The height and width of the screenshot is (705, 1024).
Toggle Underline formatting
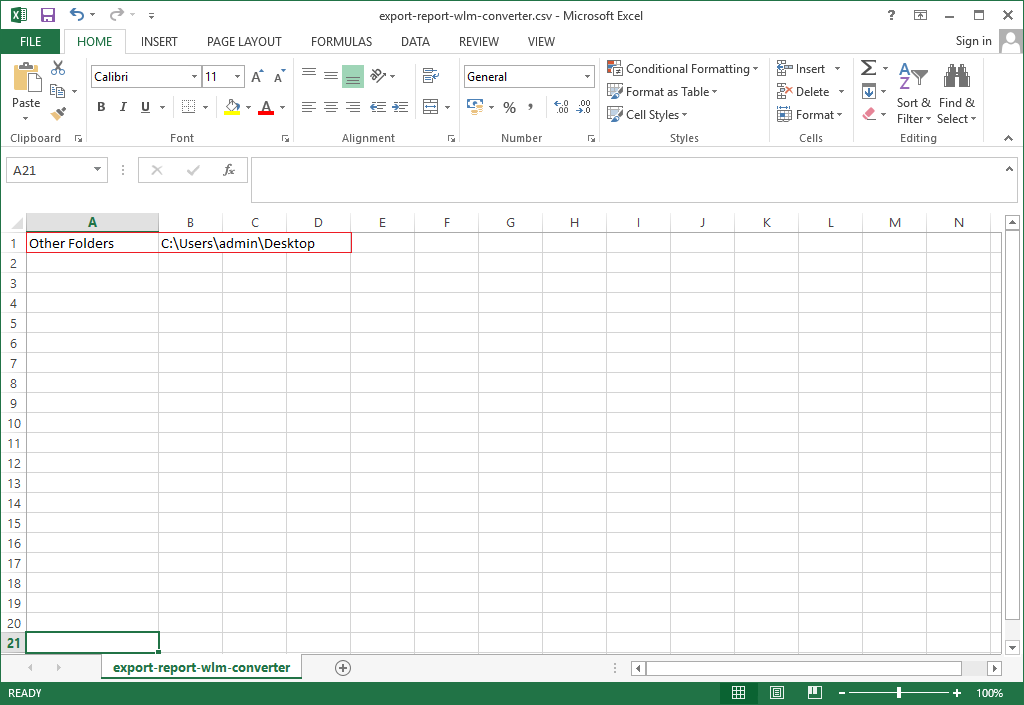coord(145,107)
